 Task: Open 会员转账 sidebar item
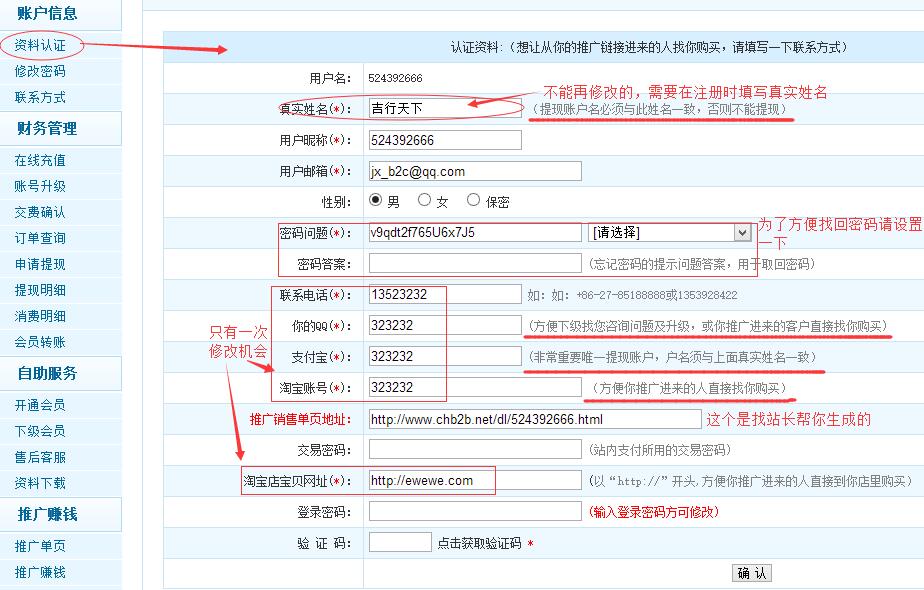click(40, 342)
